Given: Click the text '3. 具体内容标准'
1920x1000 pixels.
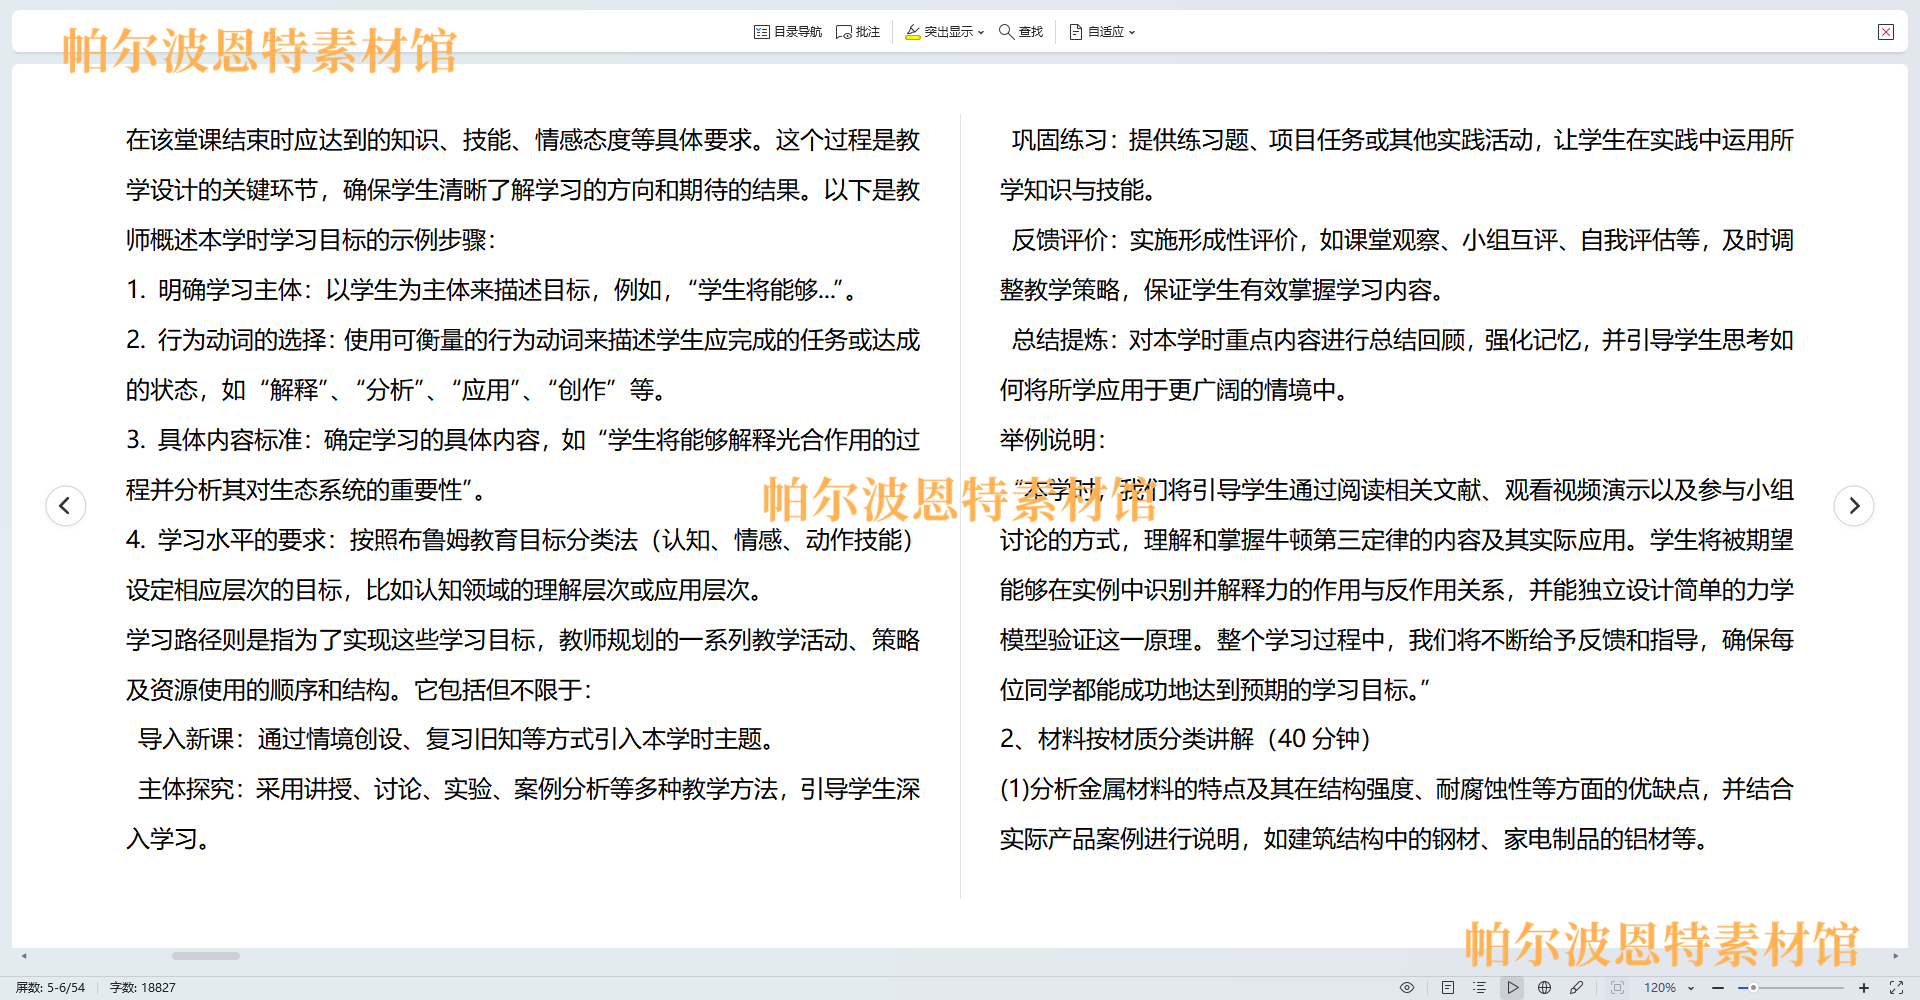Looking at the screenshot, I should (214, 440).
